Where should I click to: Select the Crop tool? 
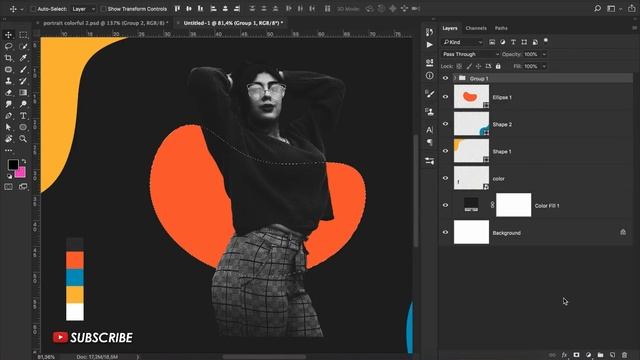(9, 58)
